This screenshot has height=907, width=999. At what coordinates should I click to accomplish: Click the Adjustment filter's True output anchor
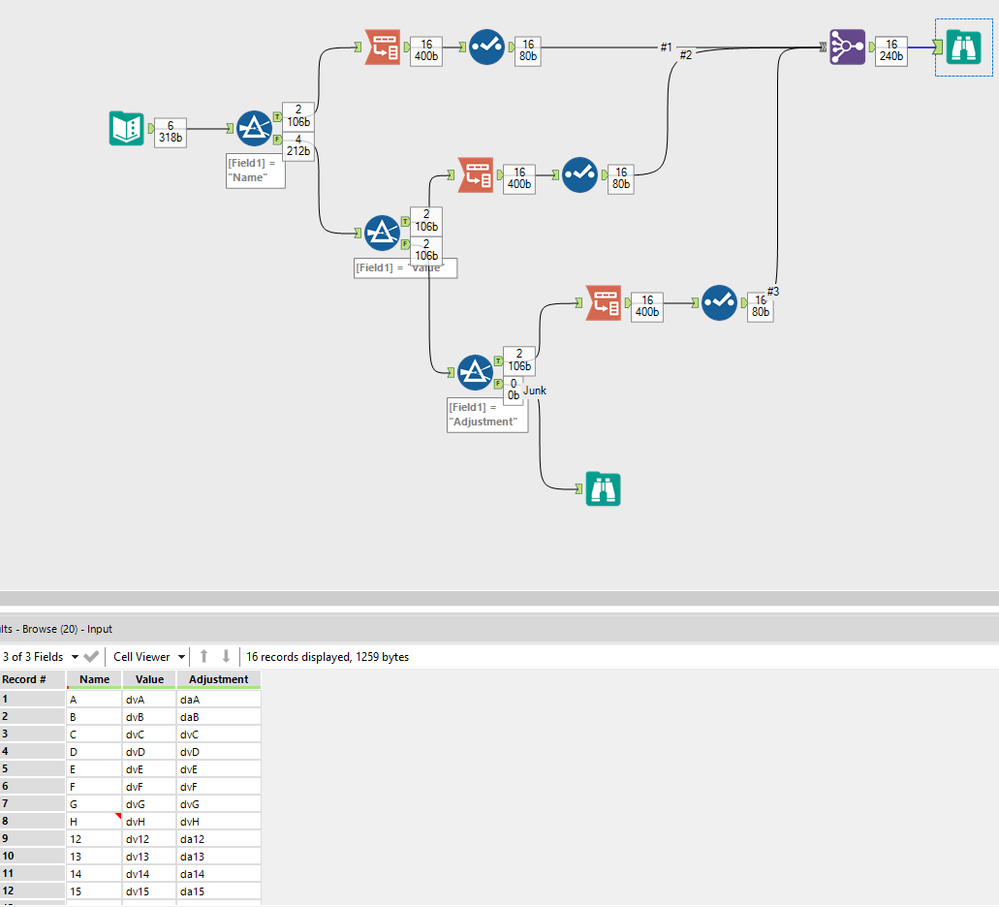[499, 361]
